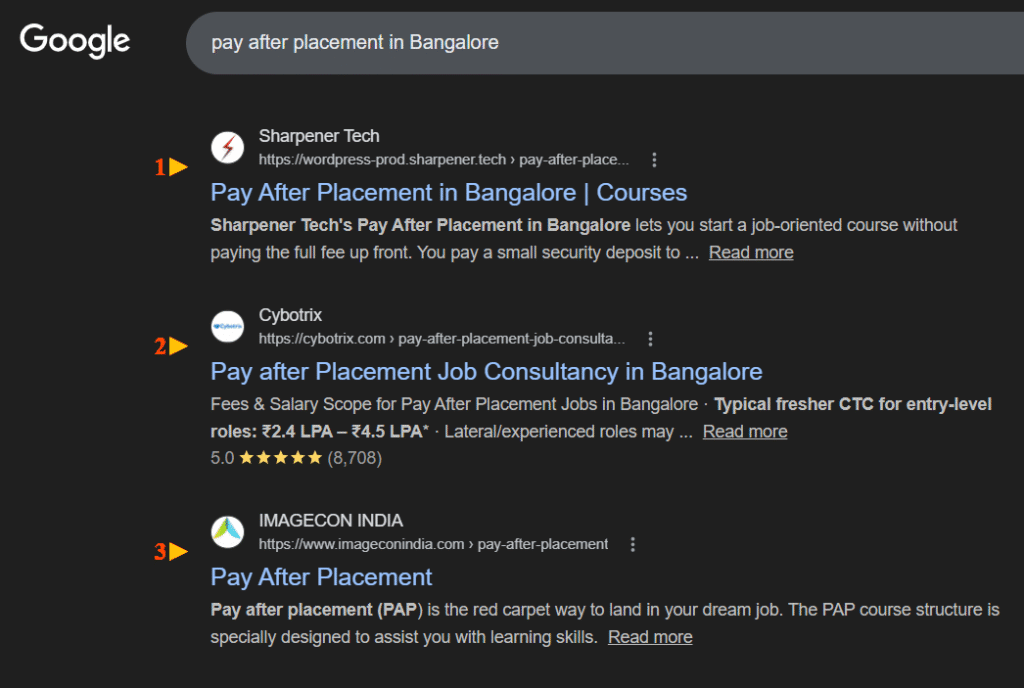1024x688 pixels.
Task: Click the Google logo
Action: coord(75,41)
